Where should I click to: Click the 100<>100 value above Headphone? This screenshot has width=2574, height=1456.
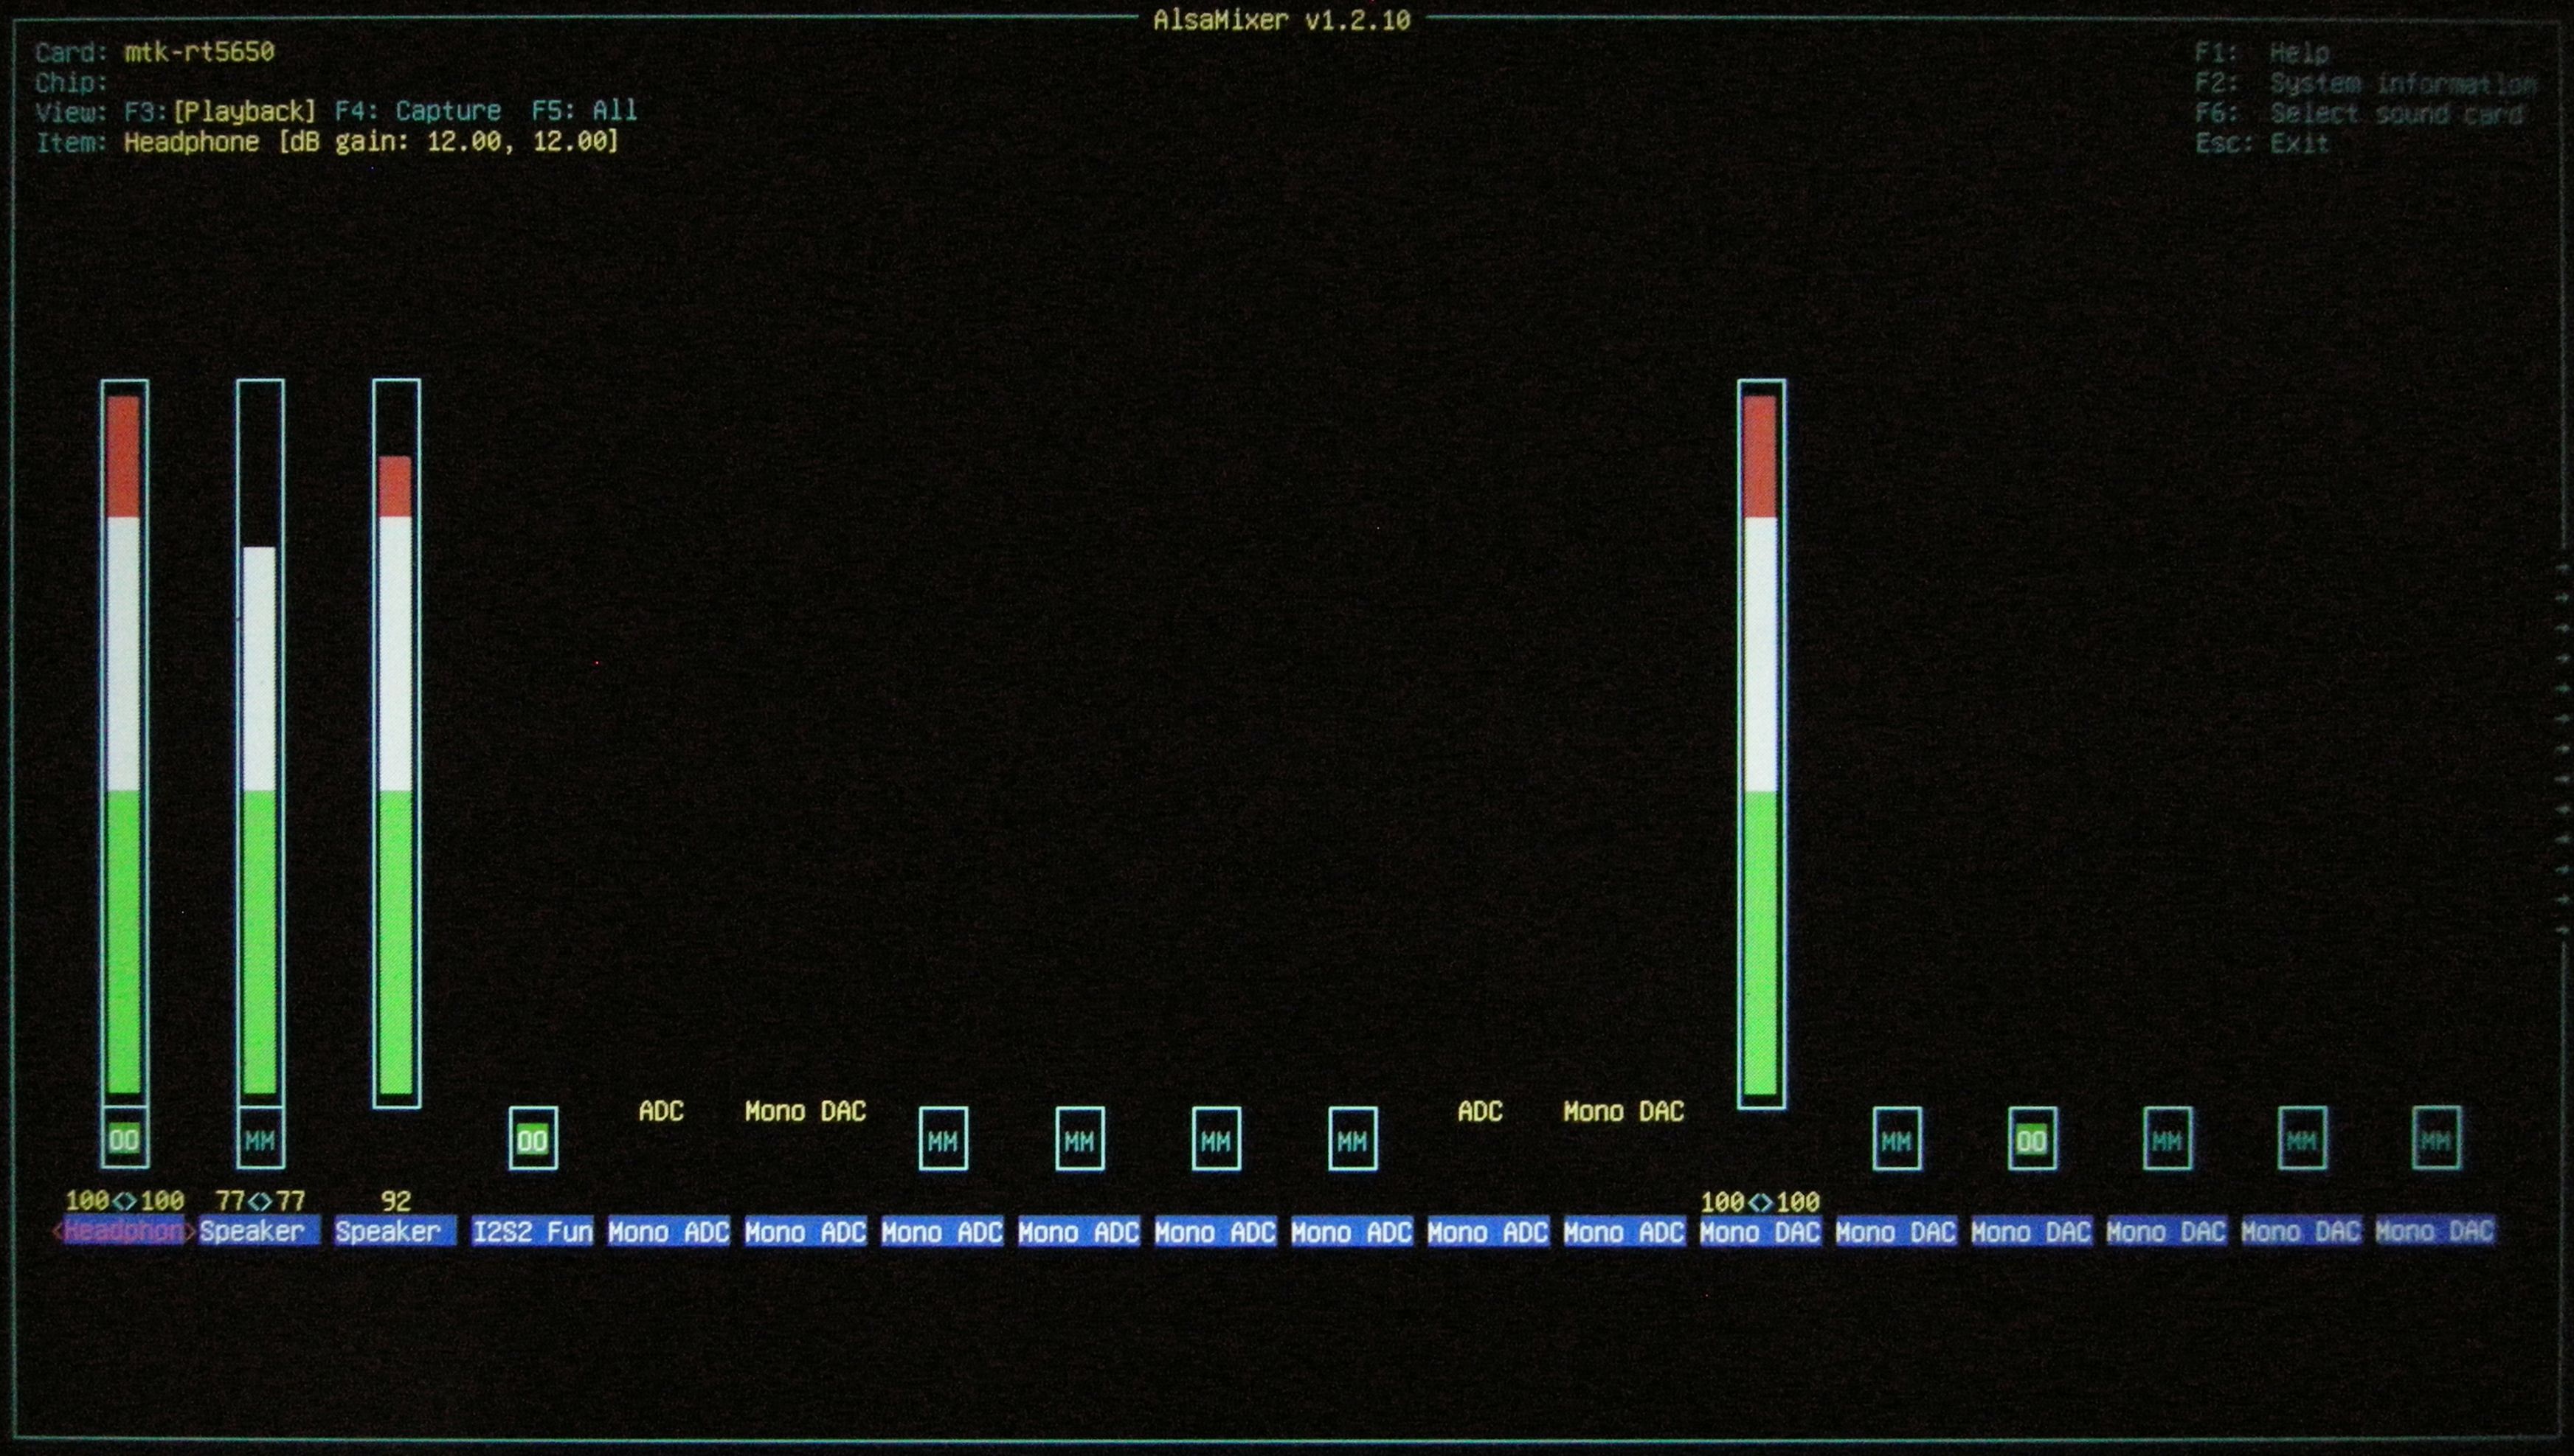pyautogui.click(x=125, y=1201)
